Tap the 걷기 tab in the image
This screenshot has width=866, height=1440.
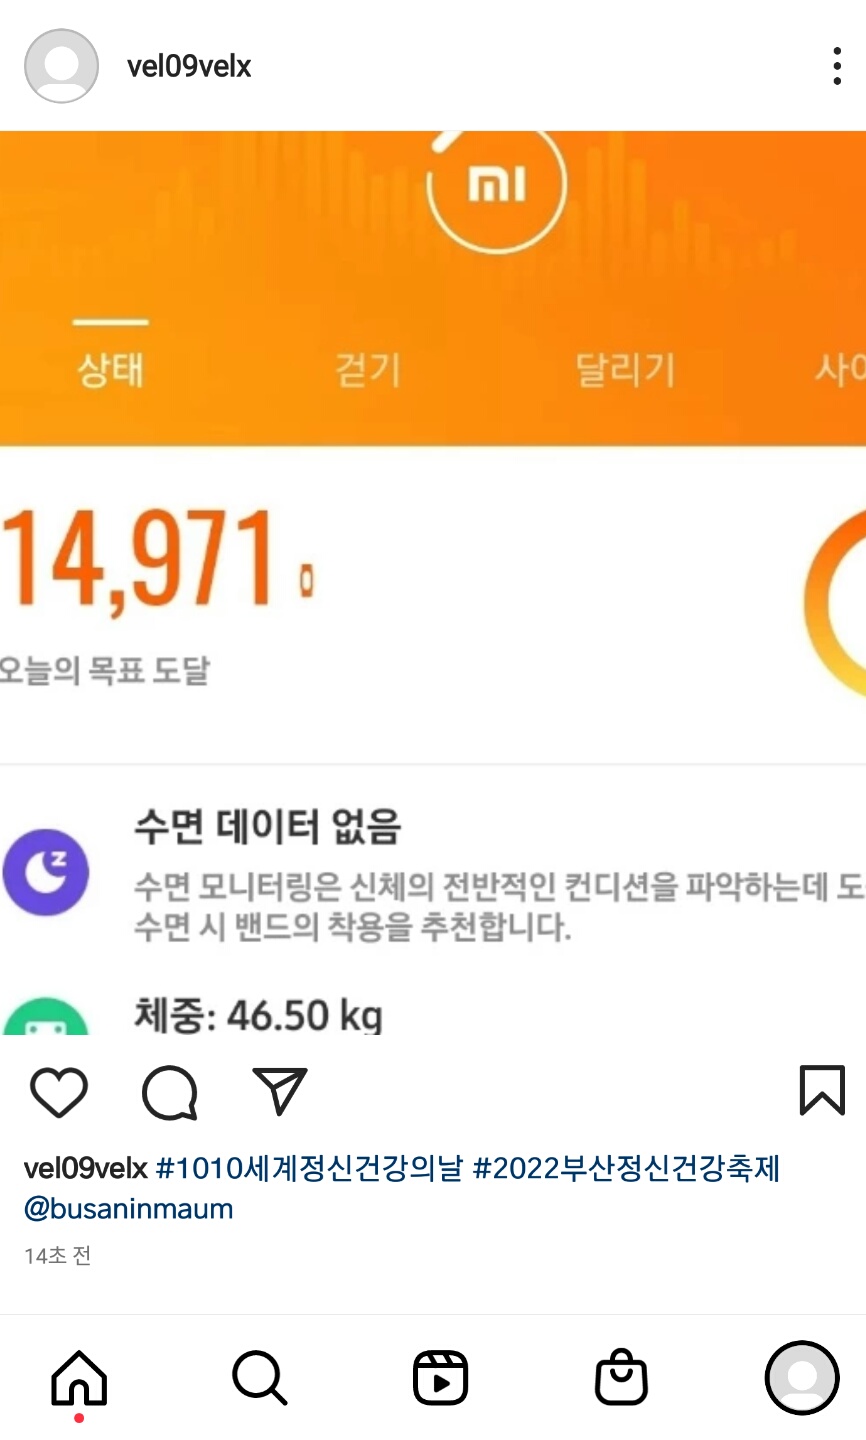(x=368, y=370)
